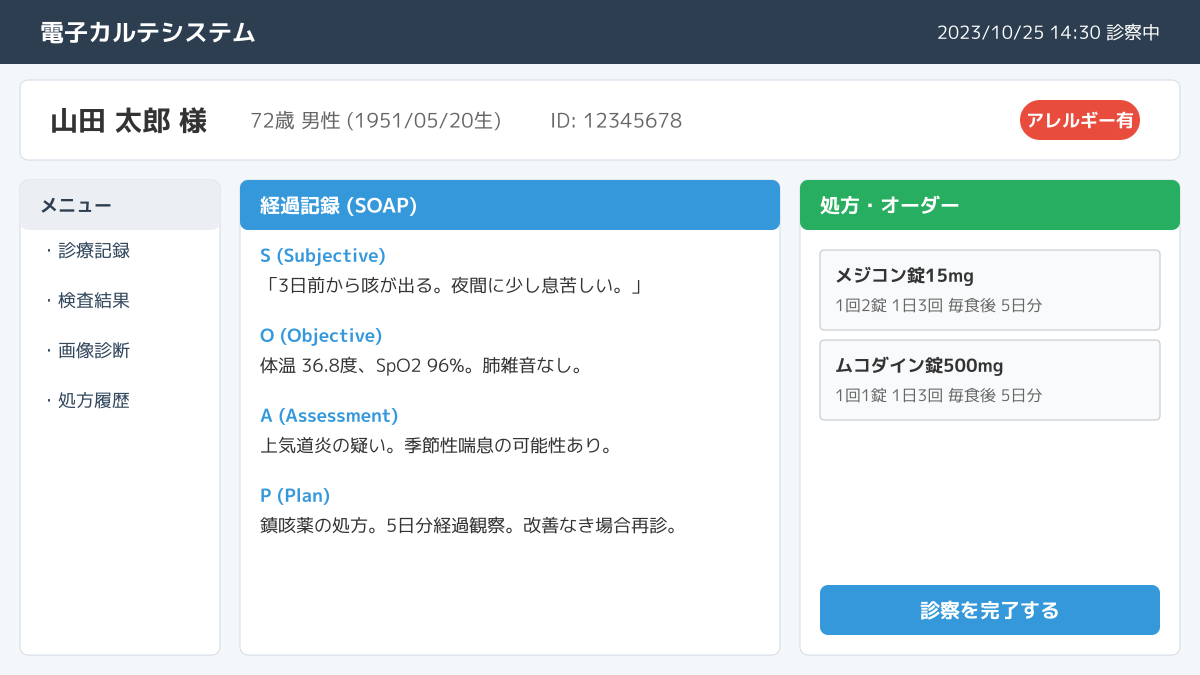Select the patient ID 12345678
The width and height of the screenshot is (1200, 675).
point(613,121)
